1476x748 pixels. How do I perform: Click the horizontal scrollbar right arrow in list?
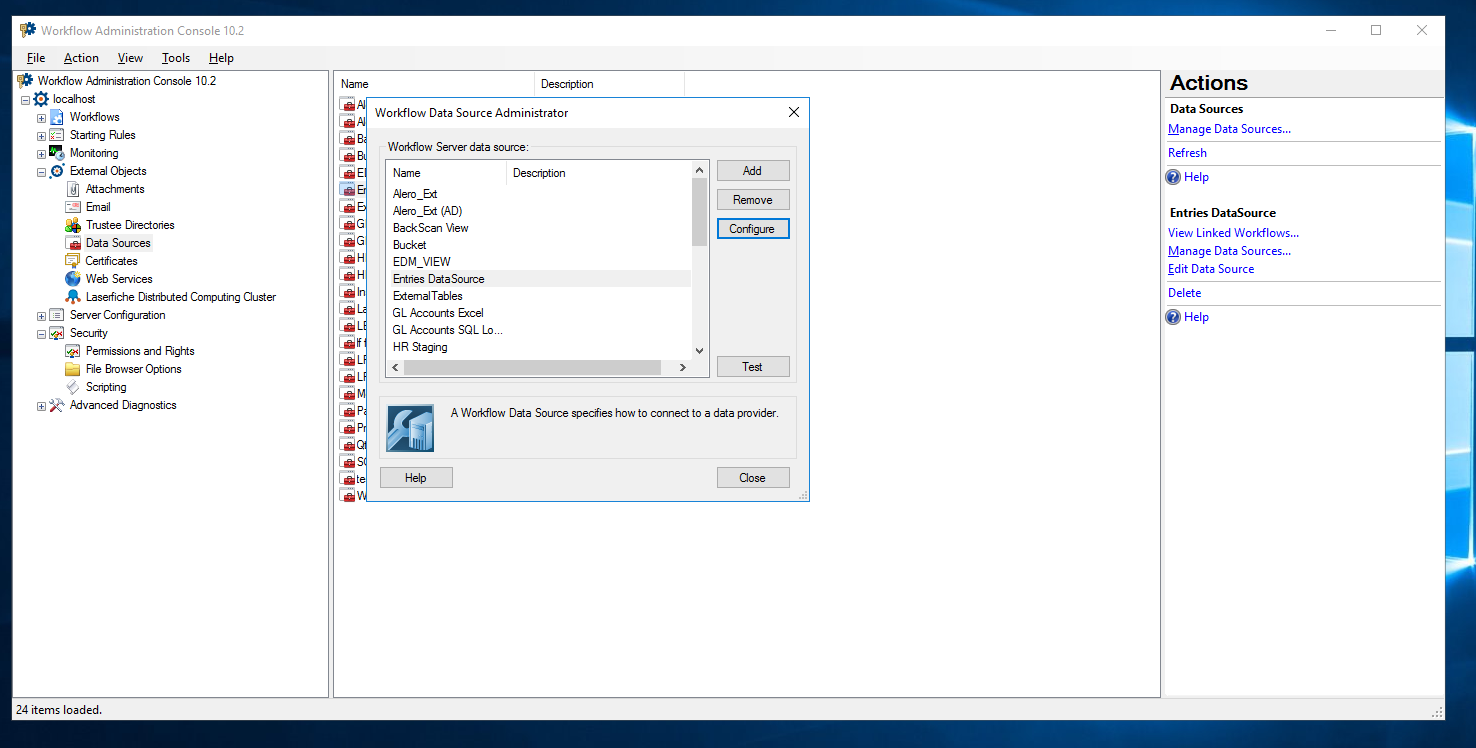point(683,368)
